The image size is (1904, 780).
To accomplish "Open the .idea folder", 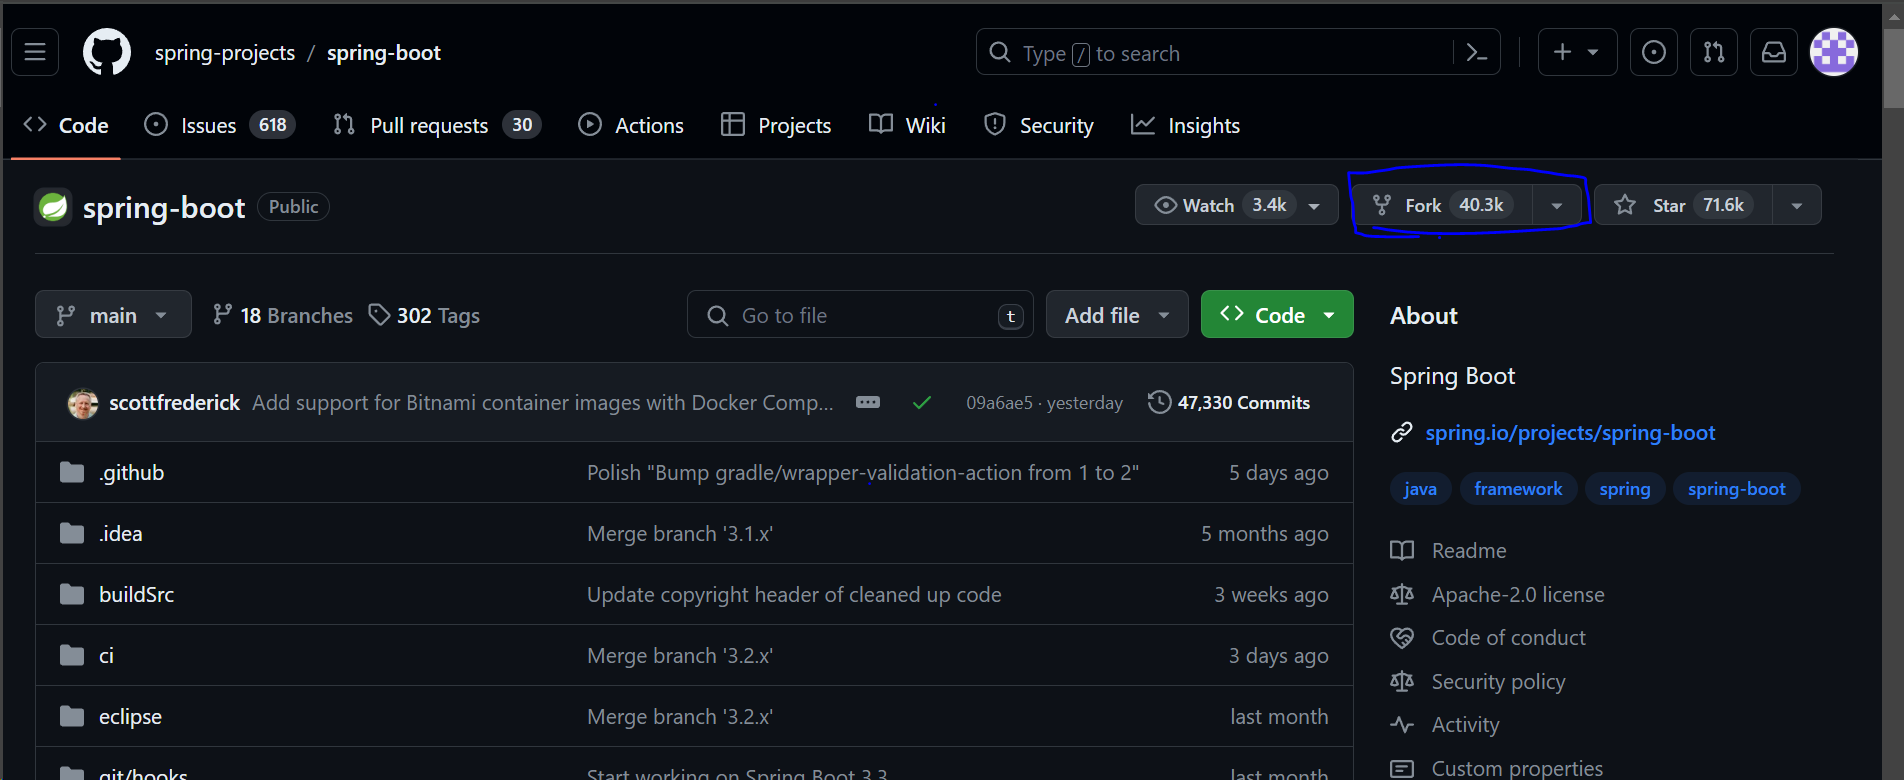I will (120, 533).
